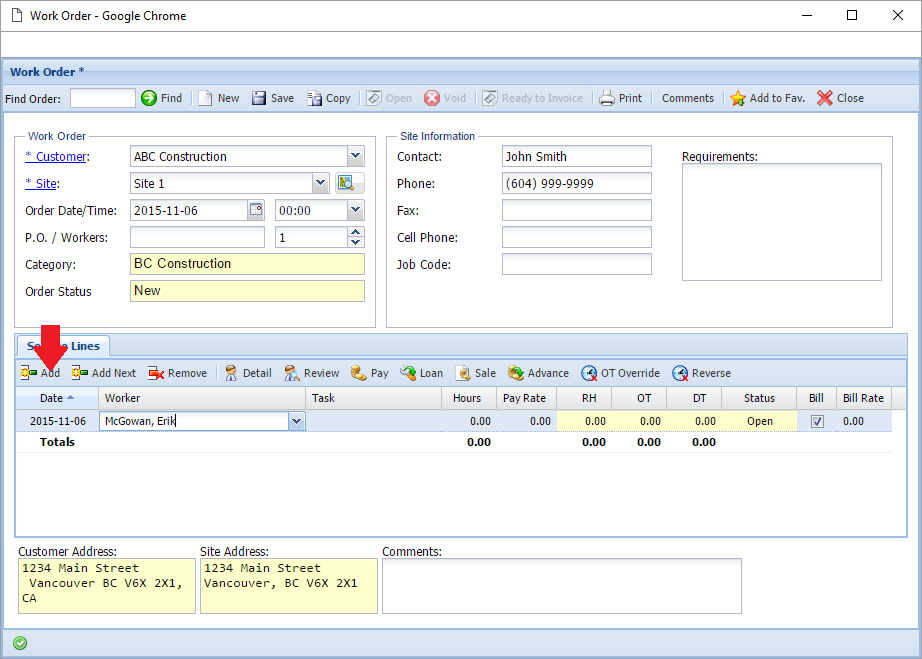Image resolution: width=922 pixels, height=659 pixels.
Task: Click the Order Date field
Action: [x=189, y=210]
